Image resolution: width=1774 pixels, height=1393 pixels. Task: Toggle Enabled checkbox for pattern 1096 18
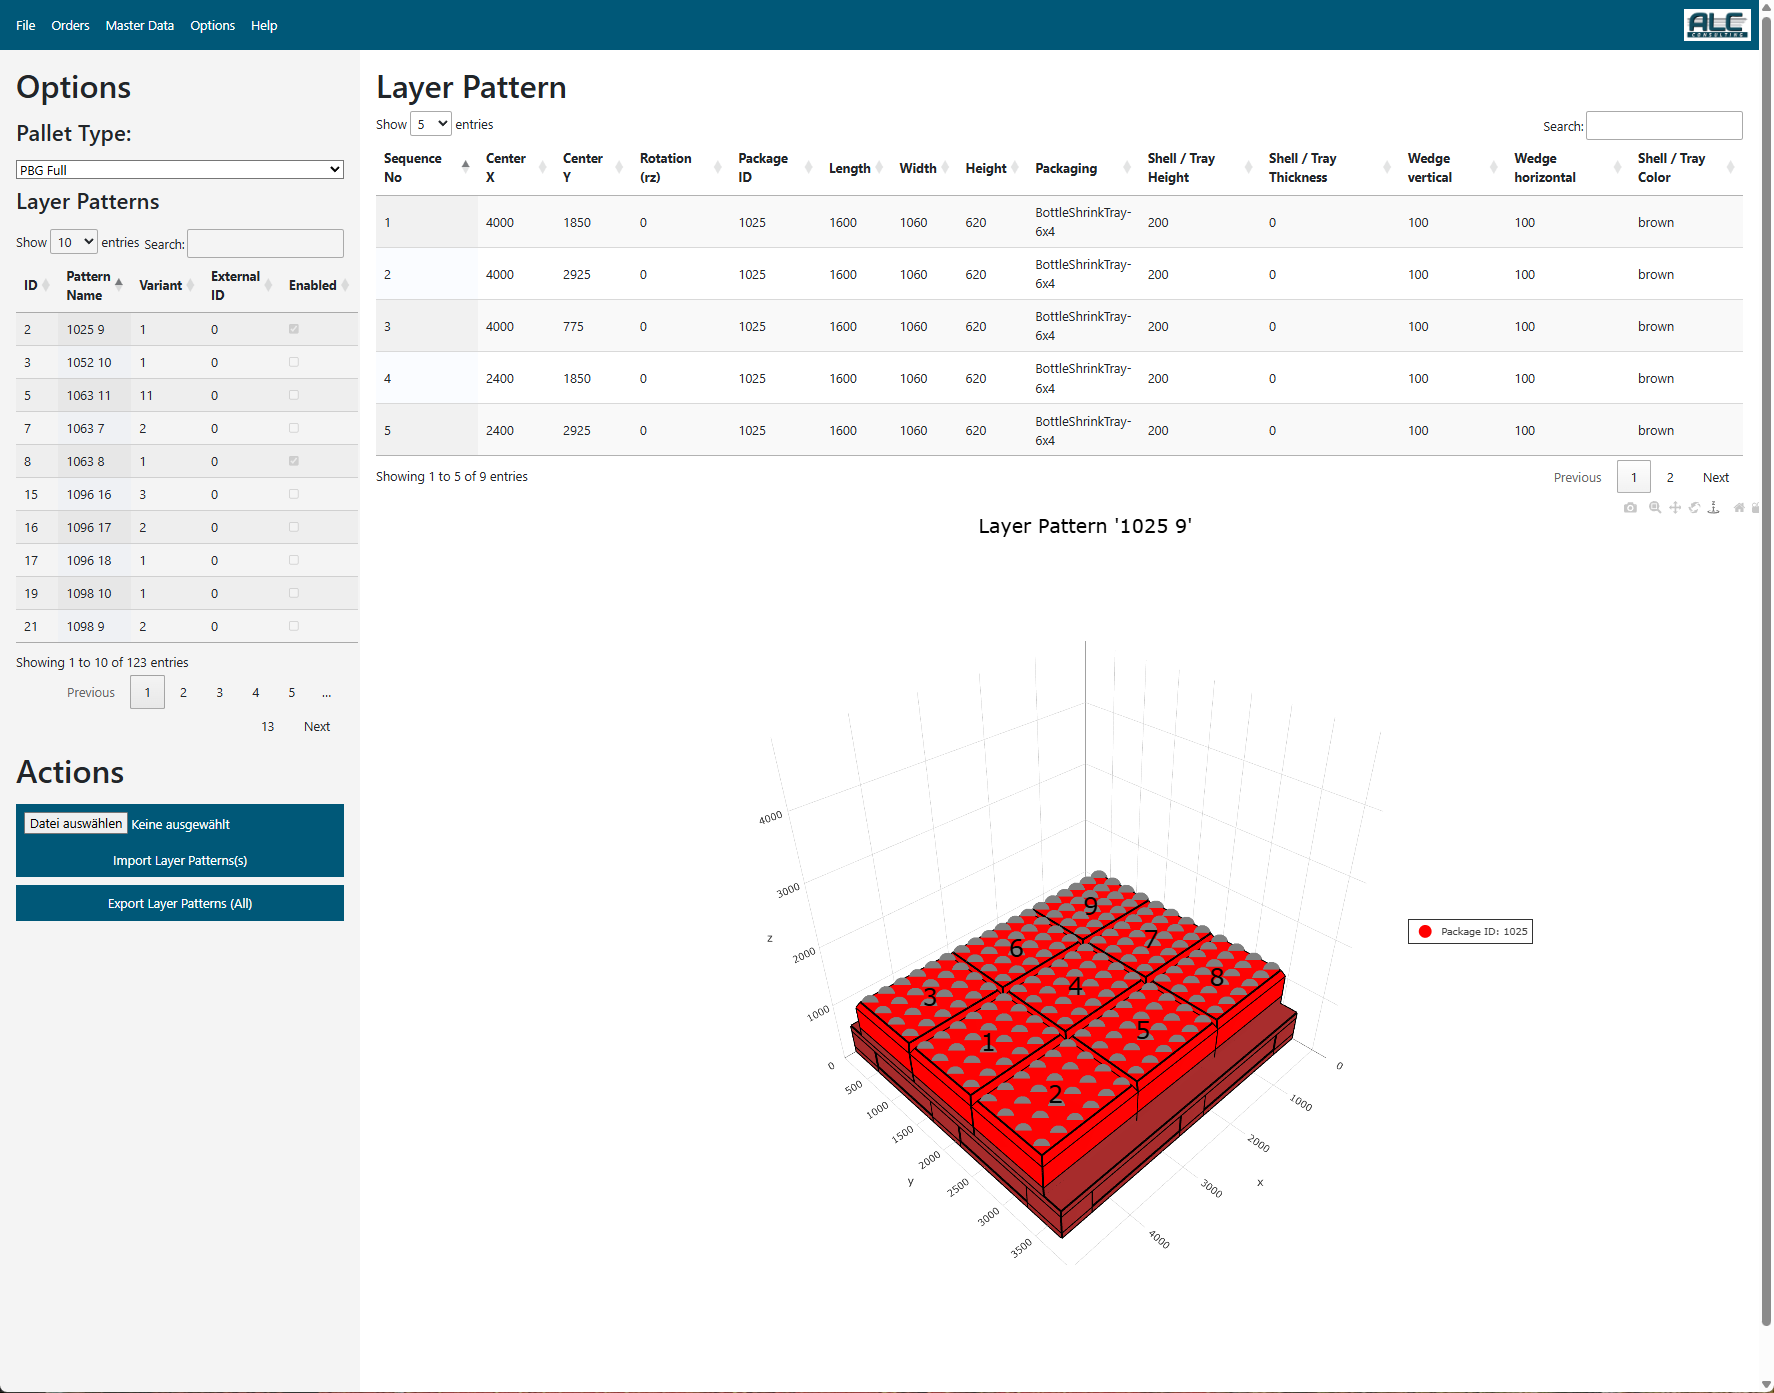[x=294, y=560]
